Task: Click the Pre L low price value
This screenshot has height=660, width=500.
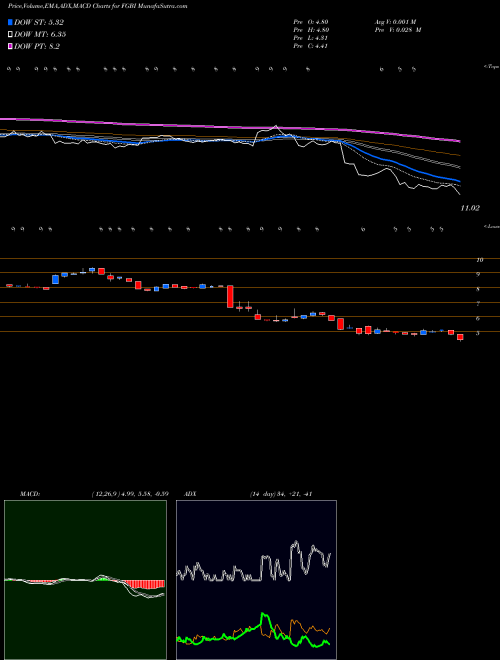Action: (x=311, y=38)
